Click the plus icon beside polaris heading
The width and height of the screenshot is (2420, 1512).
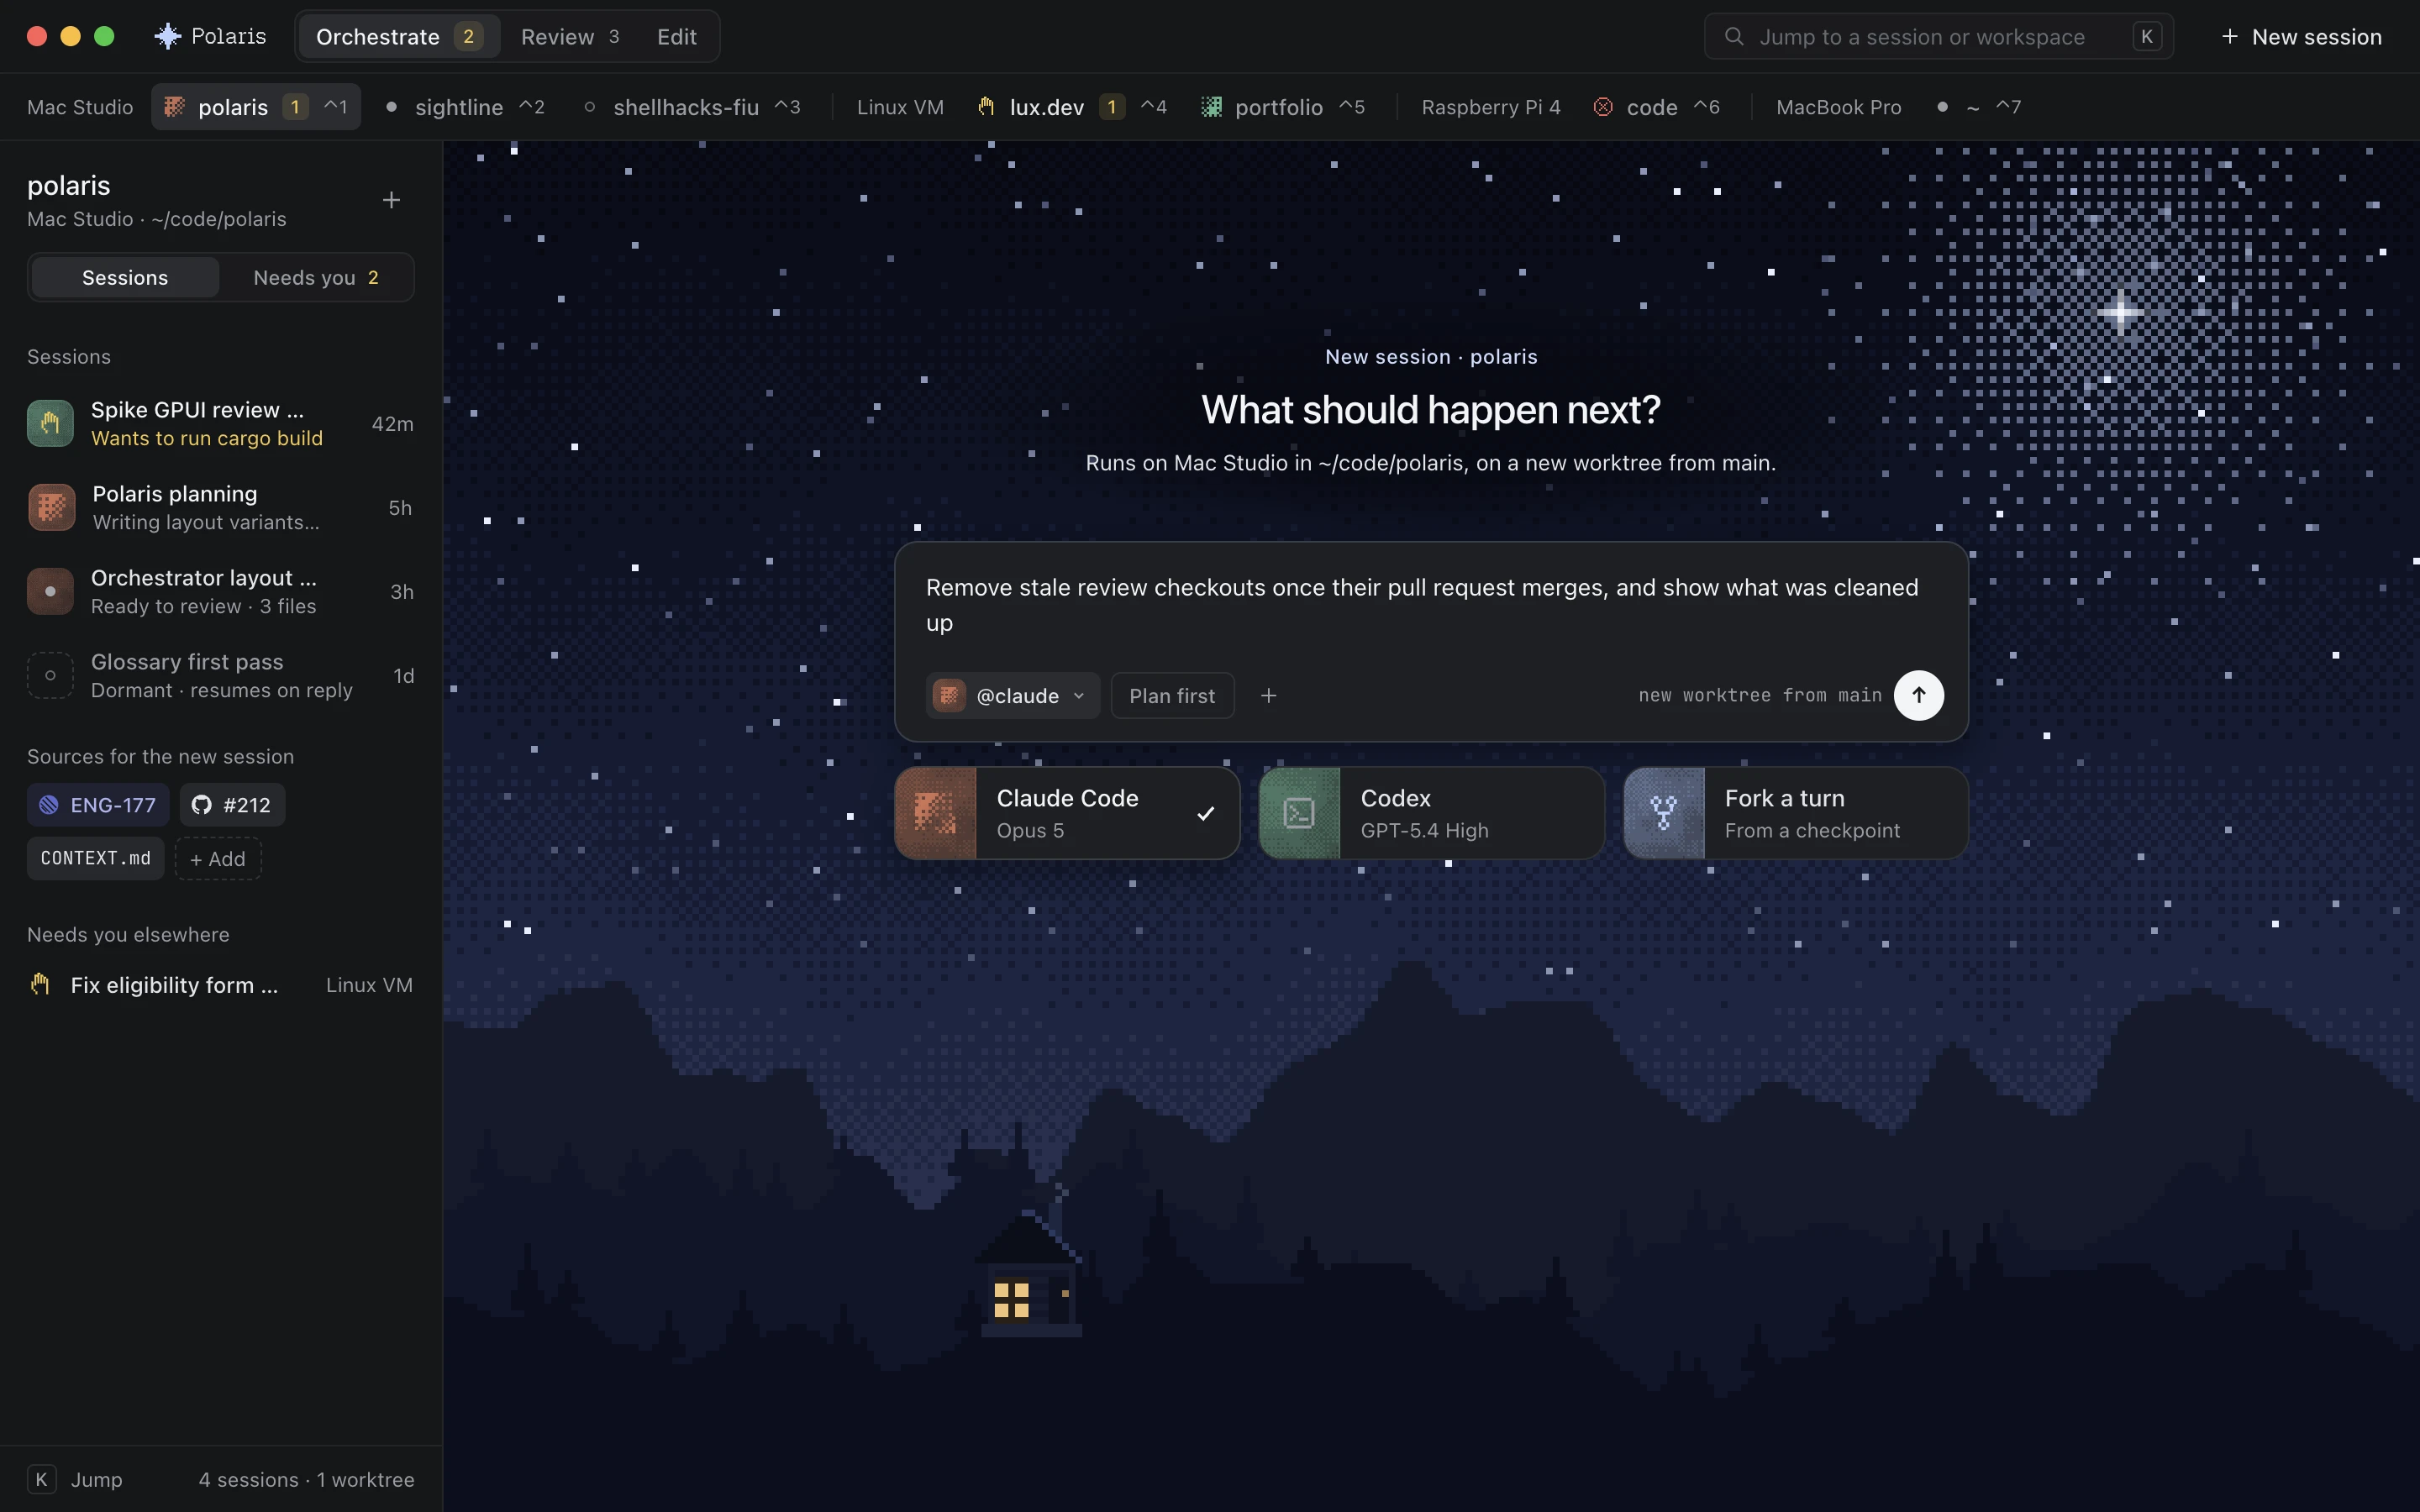click(x=391, y=200)
